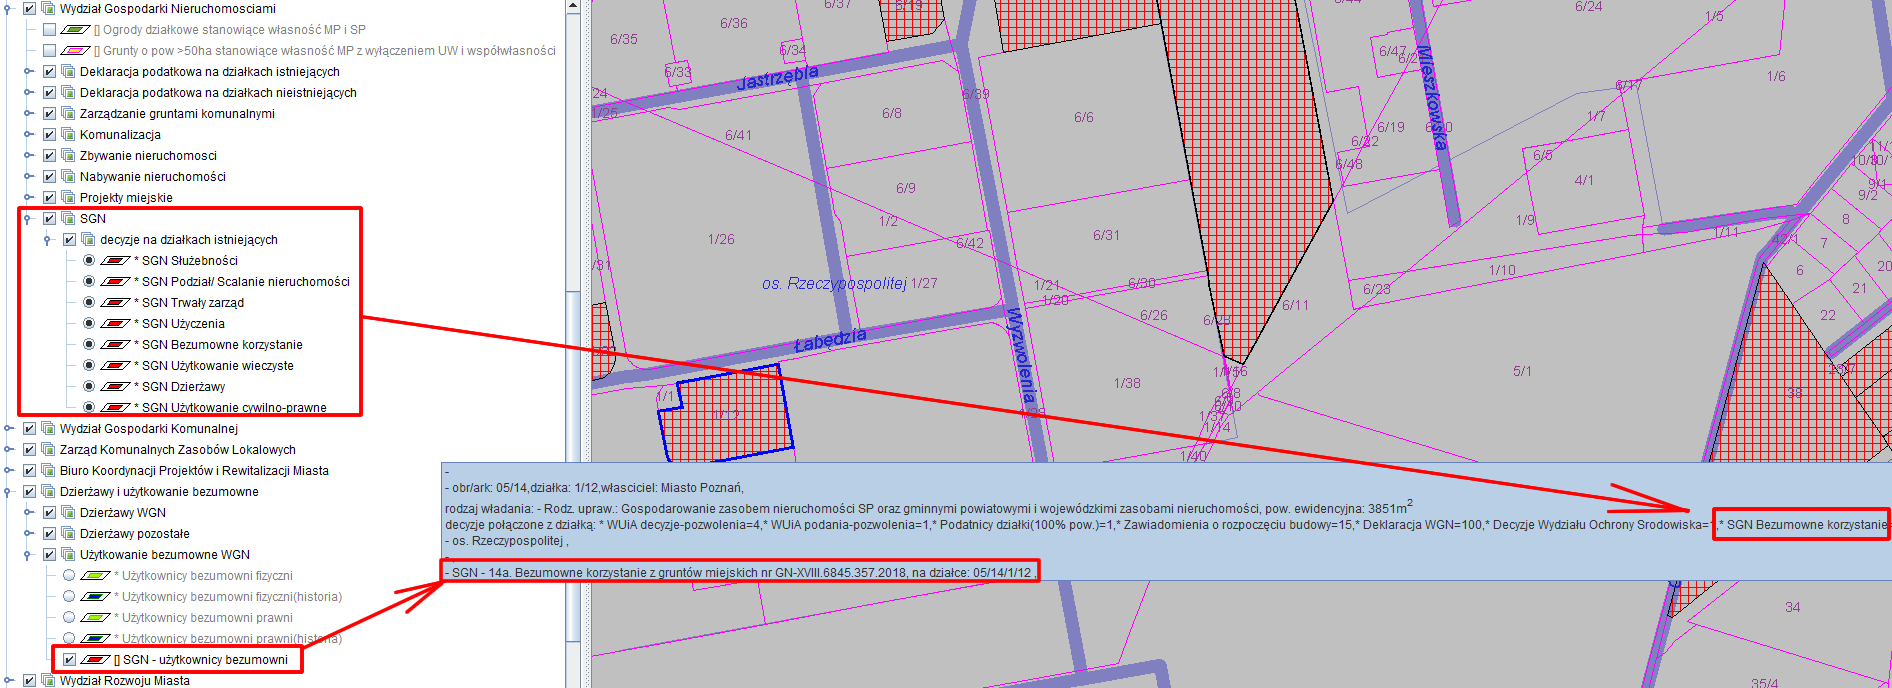
Task: Select the SGN Służebności radio button
Action: 89,261
